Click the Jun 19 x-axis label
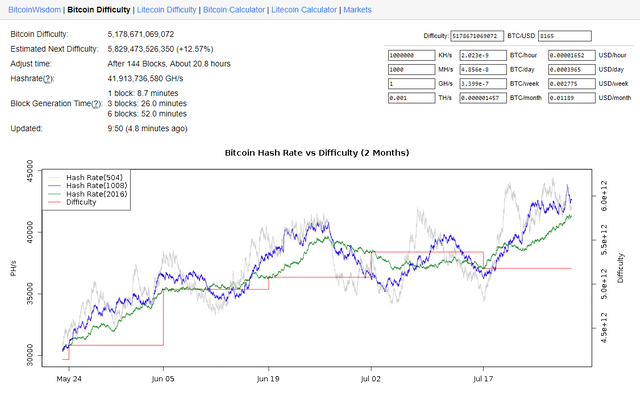This screenshot has width=640, height=393. point(268,379)
